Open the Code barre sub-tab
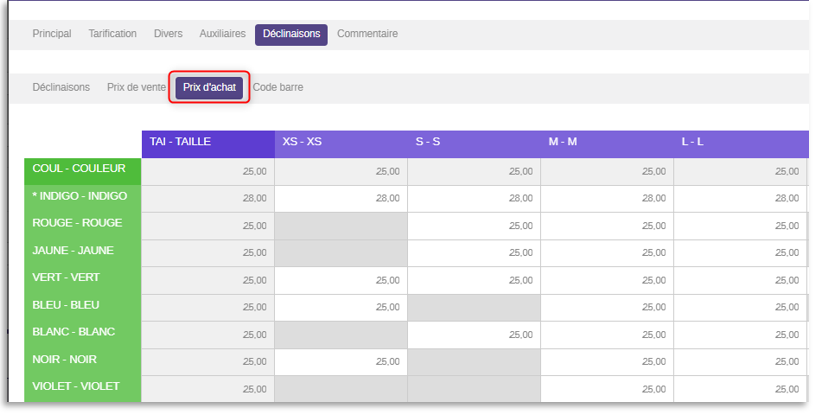The image size is (828, 417). 278,88
